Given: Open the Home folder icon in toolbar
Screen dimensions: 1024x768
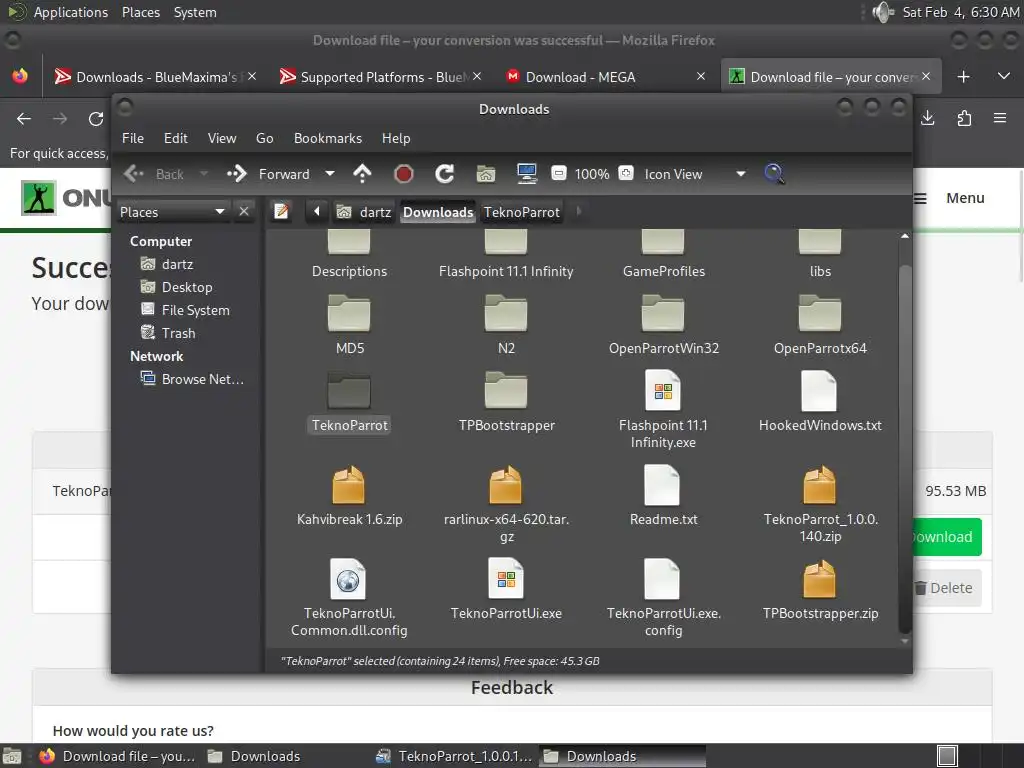Looking at the screenshot, I should pos(486,174).
